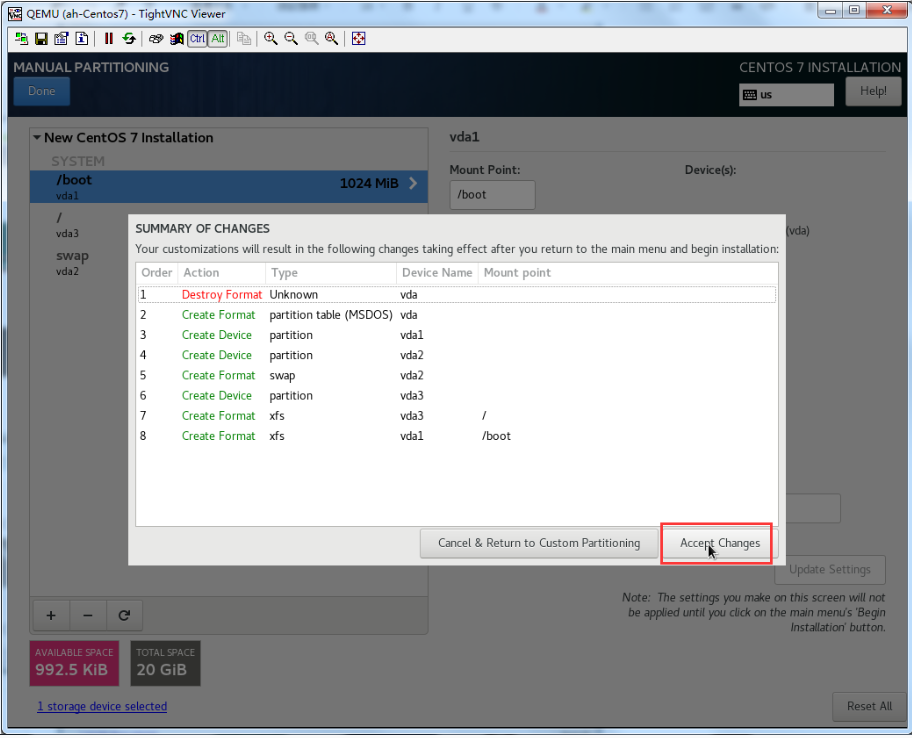912x738 pixels.
Task: Click the Save Connection floppy disk icon
Action: click(41, 39)
